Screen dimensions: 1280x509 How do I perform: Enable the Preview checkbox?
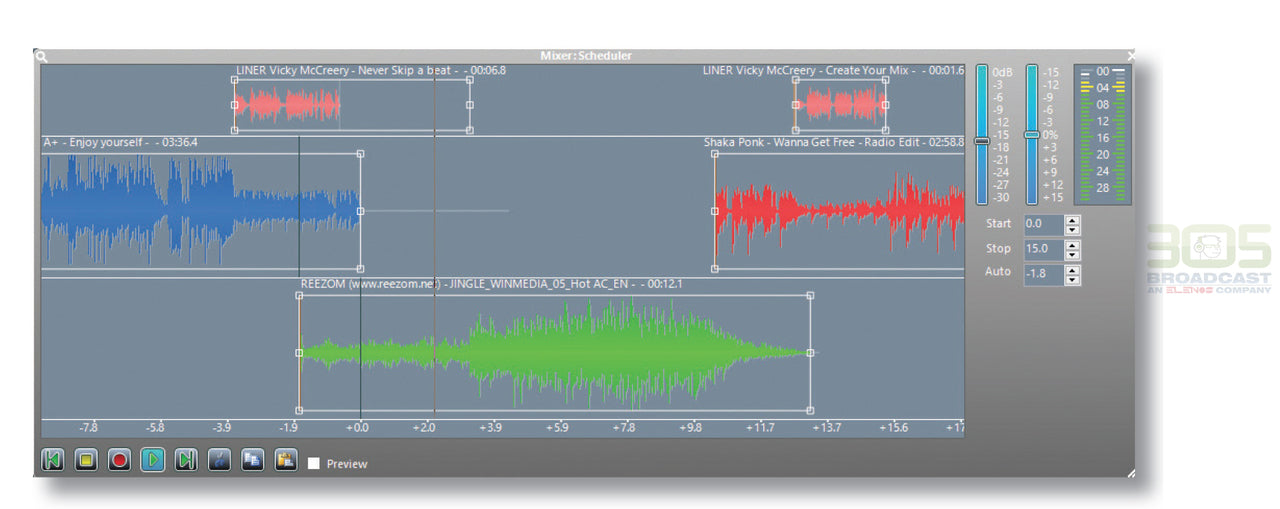[x=314, y=464]
